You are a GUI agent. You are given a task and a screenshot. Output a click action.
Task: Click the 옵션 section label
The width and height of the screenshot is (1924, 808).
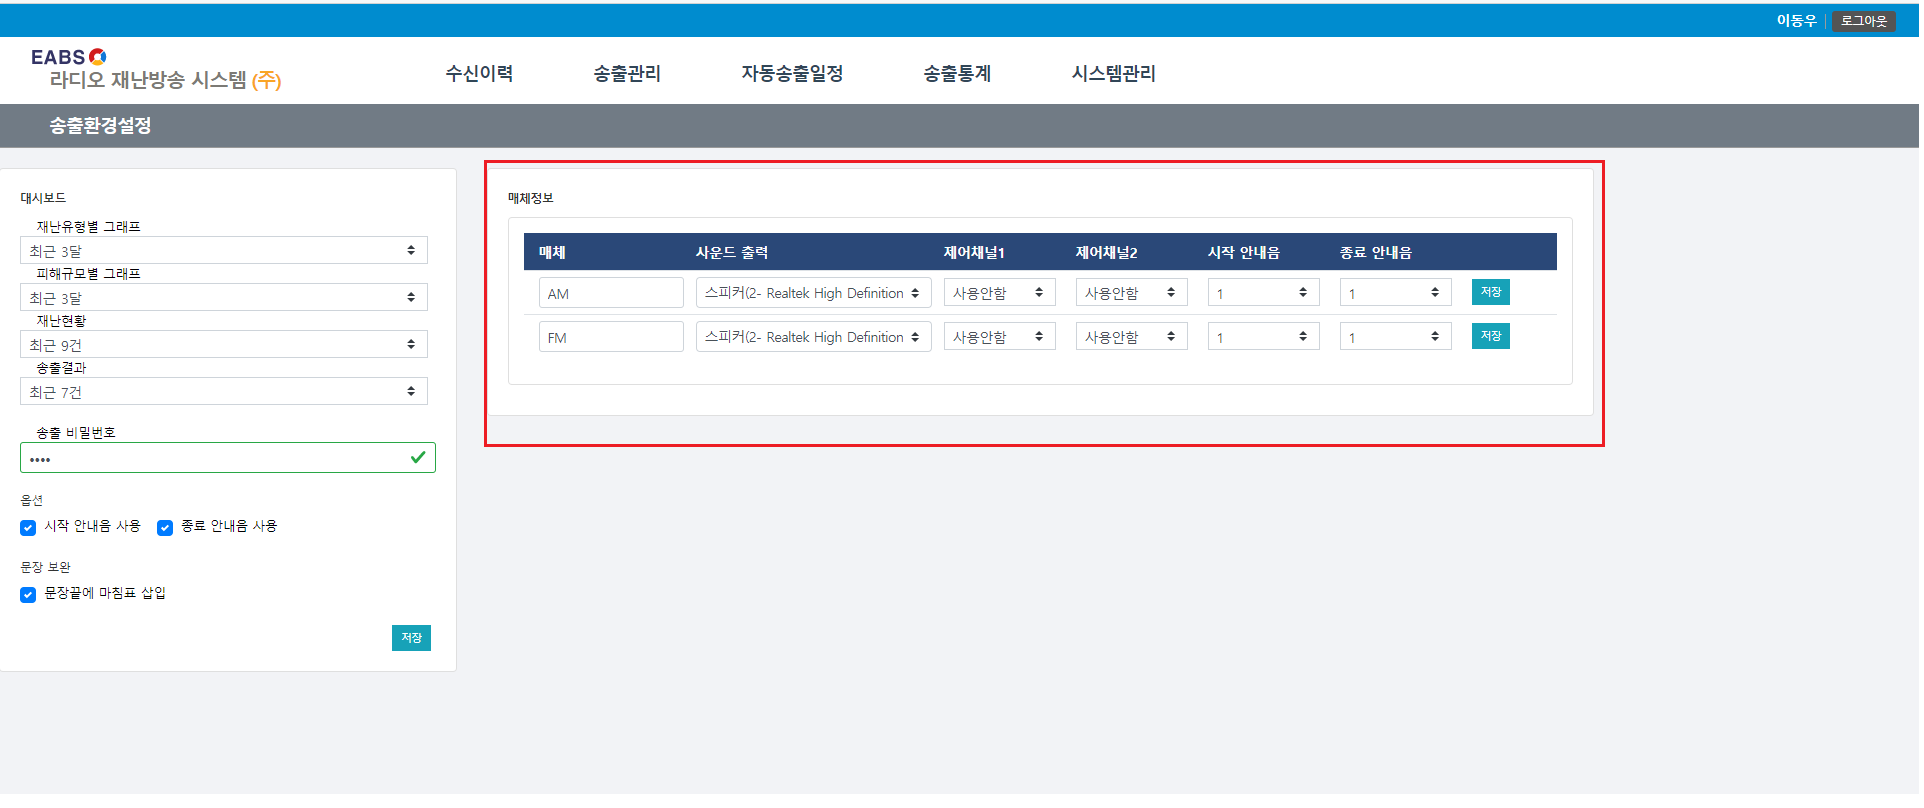tap(31, 500)
